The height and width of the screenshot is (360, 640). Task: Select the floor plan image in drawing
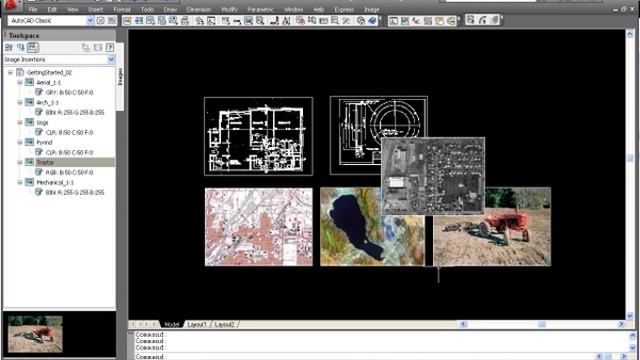[258, 136]
